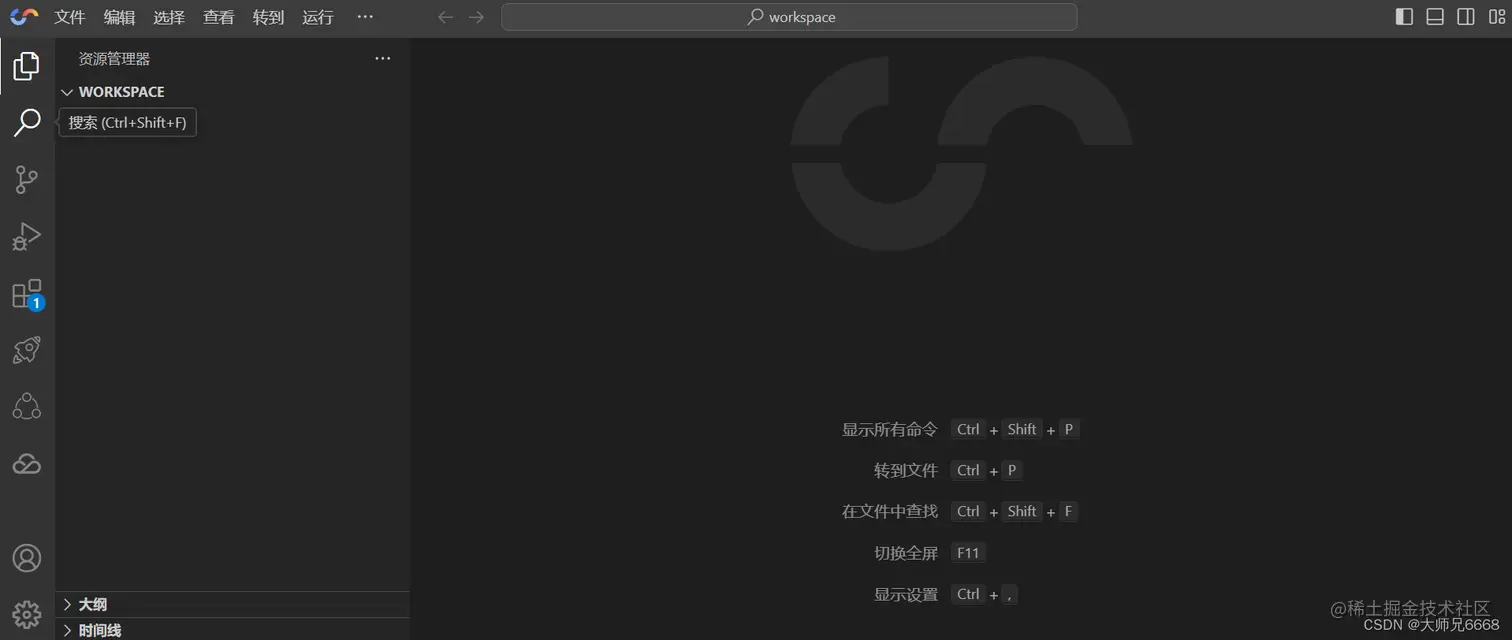Screen dimensions: 1512x640
Task: Click the rocket extension icon
Action: (x=26, y=349)
